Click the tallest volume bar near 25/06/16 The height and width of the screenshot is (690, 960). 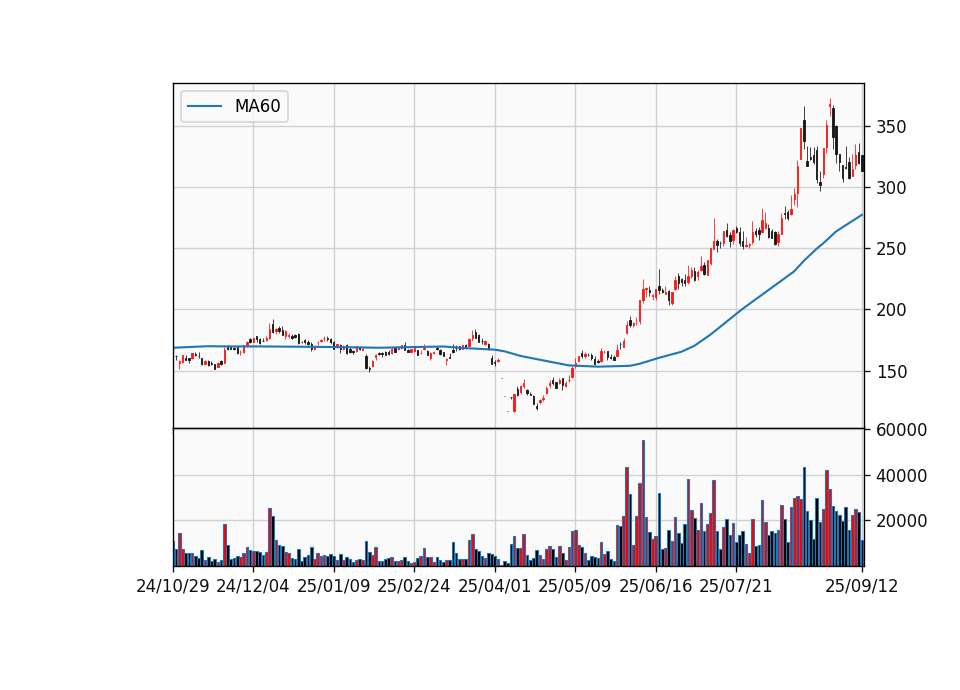coord(643,503)
